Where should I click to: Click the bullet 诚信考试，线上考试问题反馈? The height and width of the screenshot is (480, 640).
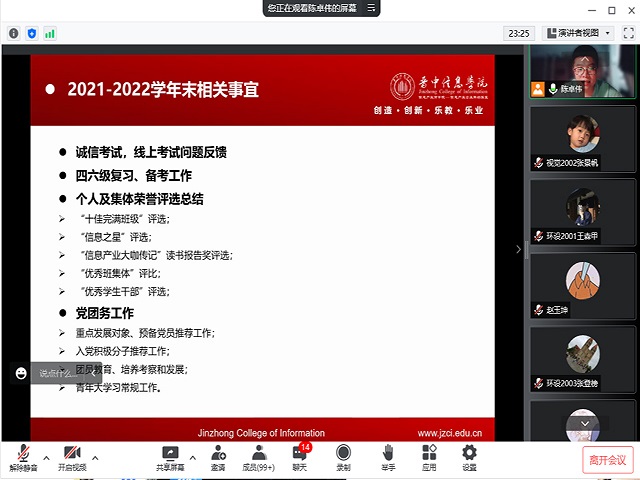pyautogui.click(x=151, y=152)
